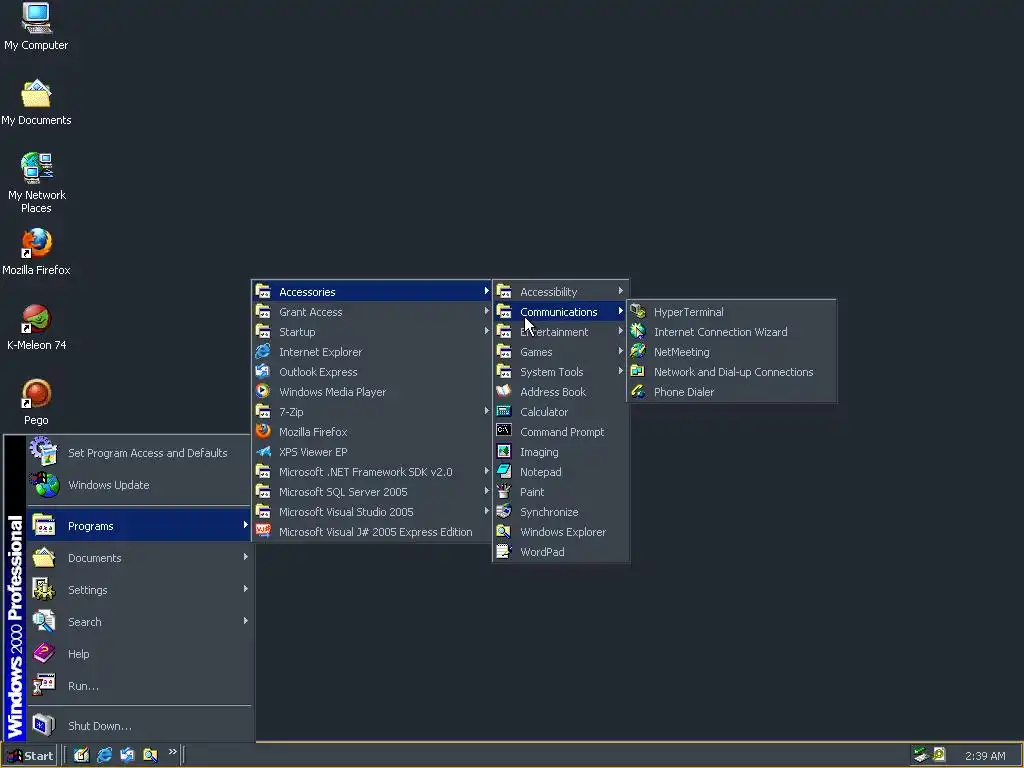
Task: Choose Run... from the start menu
Action: 139,686
